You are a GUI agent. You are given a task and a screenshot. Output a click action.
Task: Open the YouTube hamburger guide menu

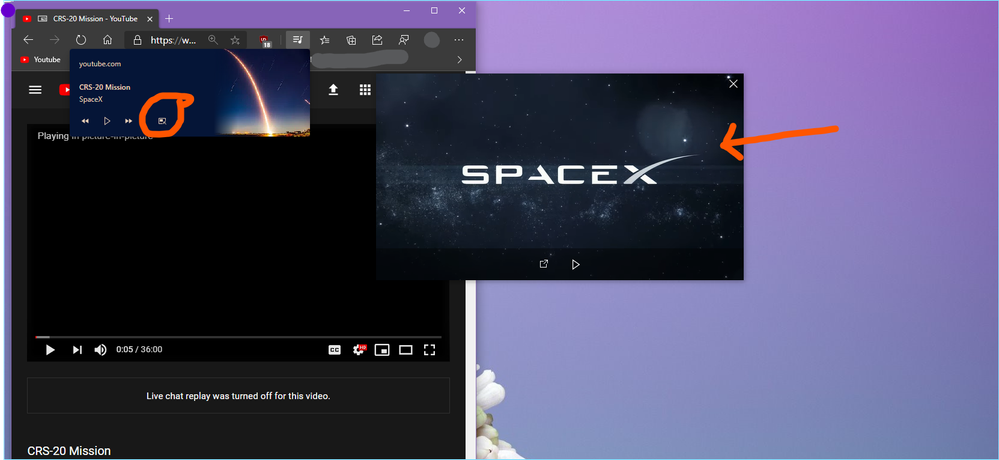(35, 90)
